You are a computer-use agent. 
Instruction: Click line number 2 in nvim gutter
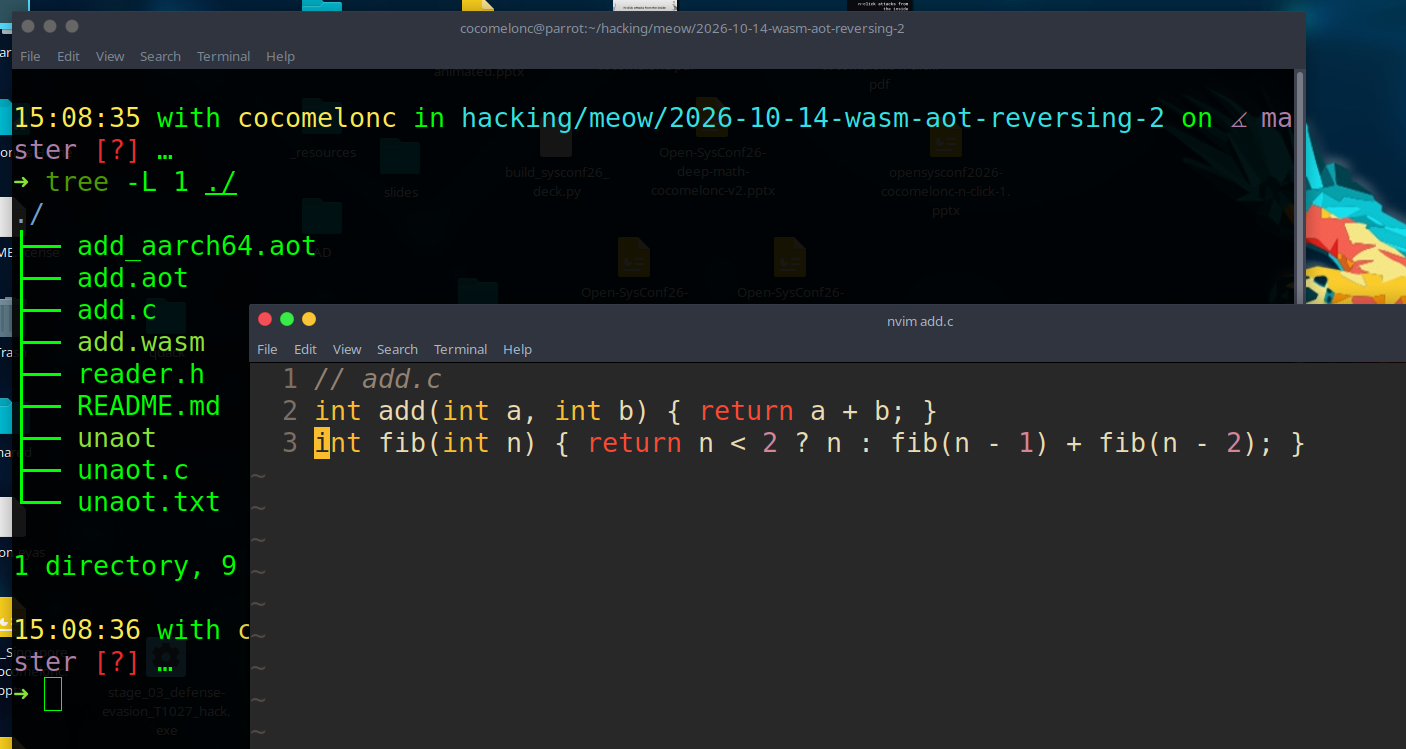(290, 411)
